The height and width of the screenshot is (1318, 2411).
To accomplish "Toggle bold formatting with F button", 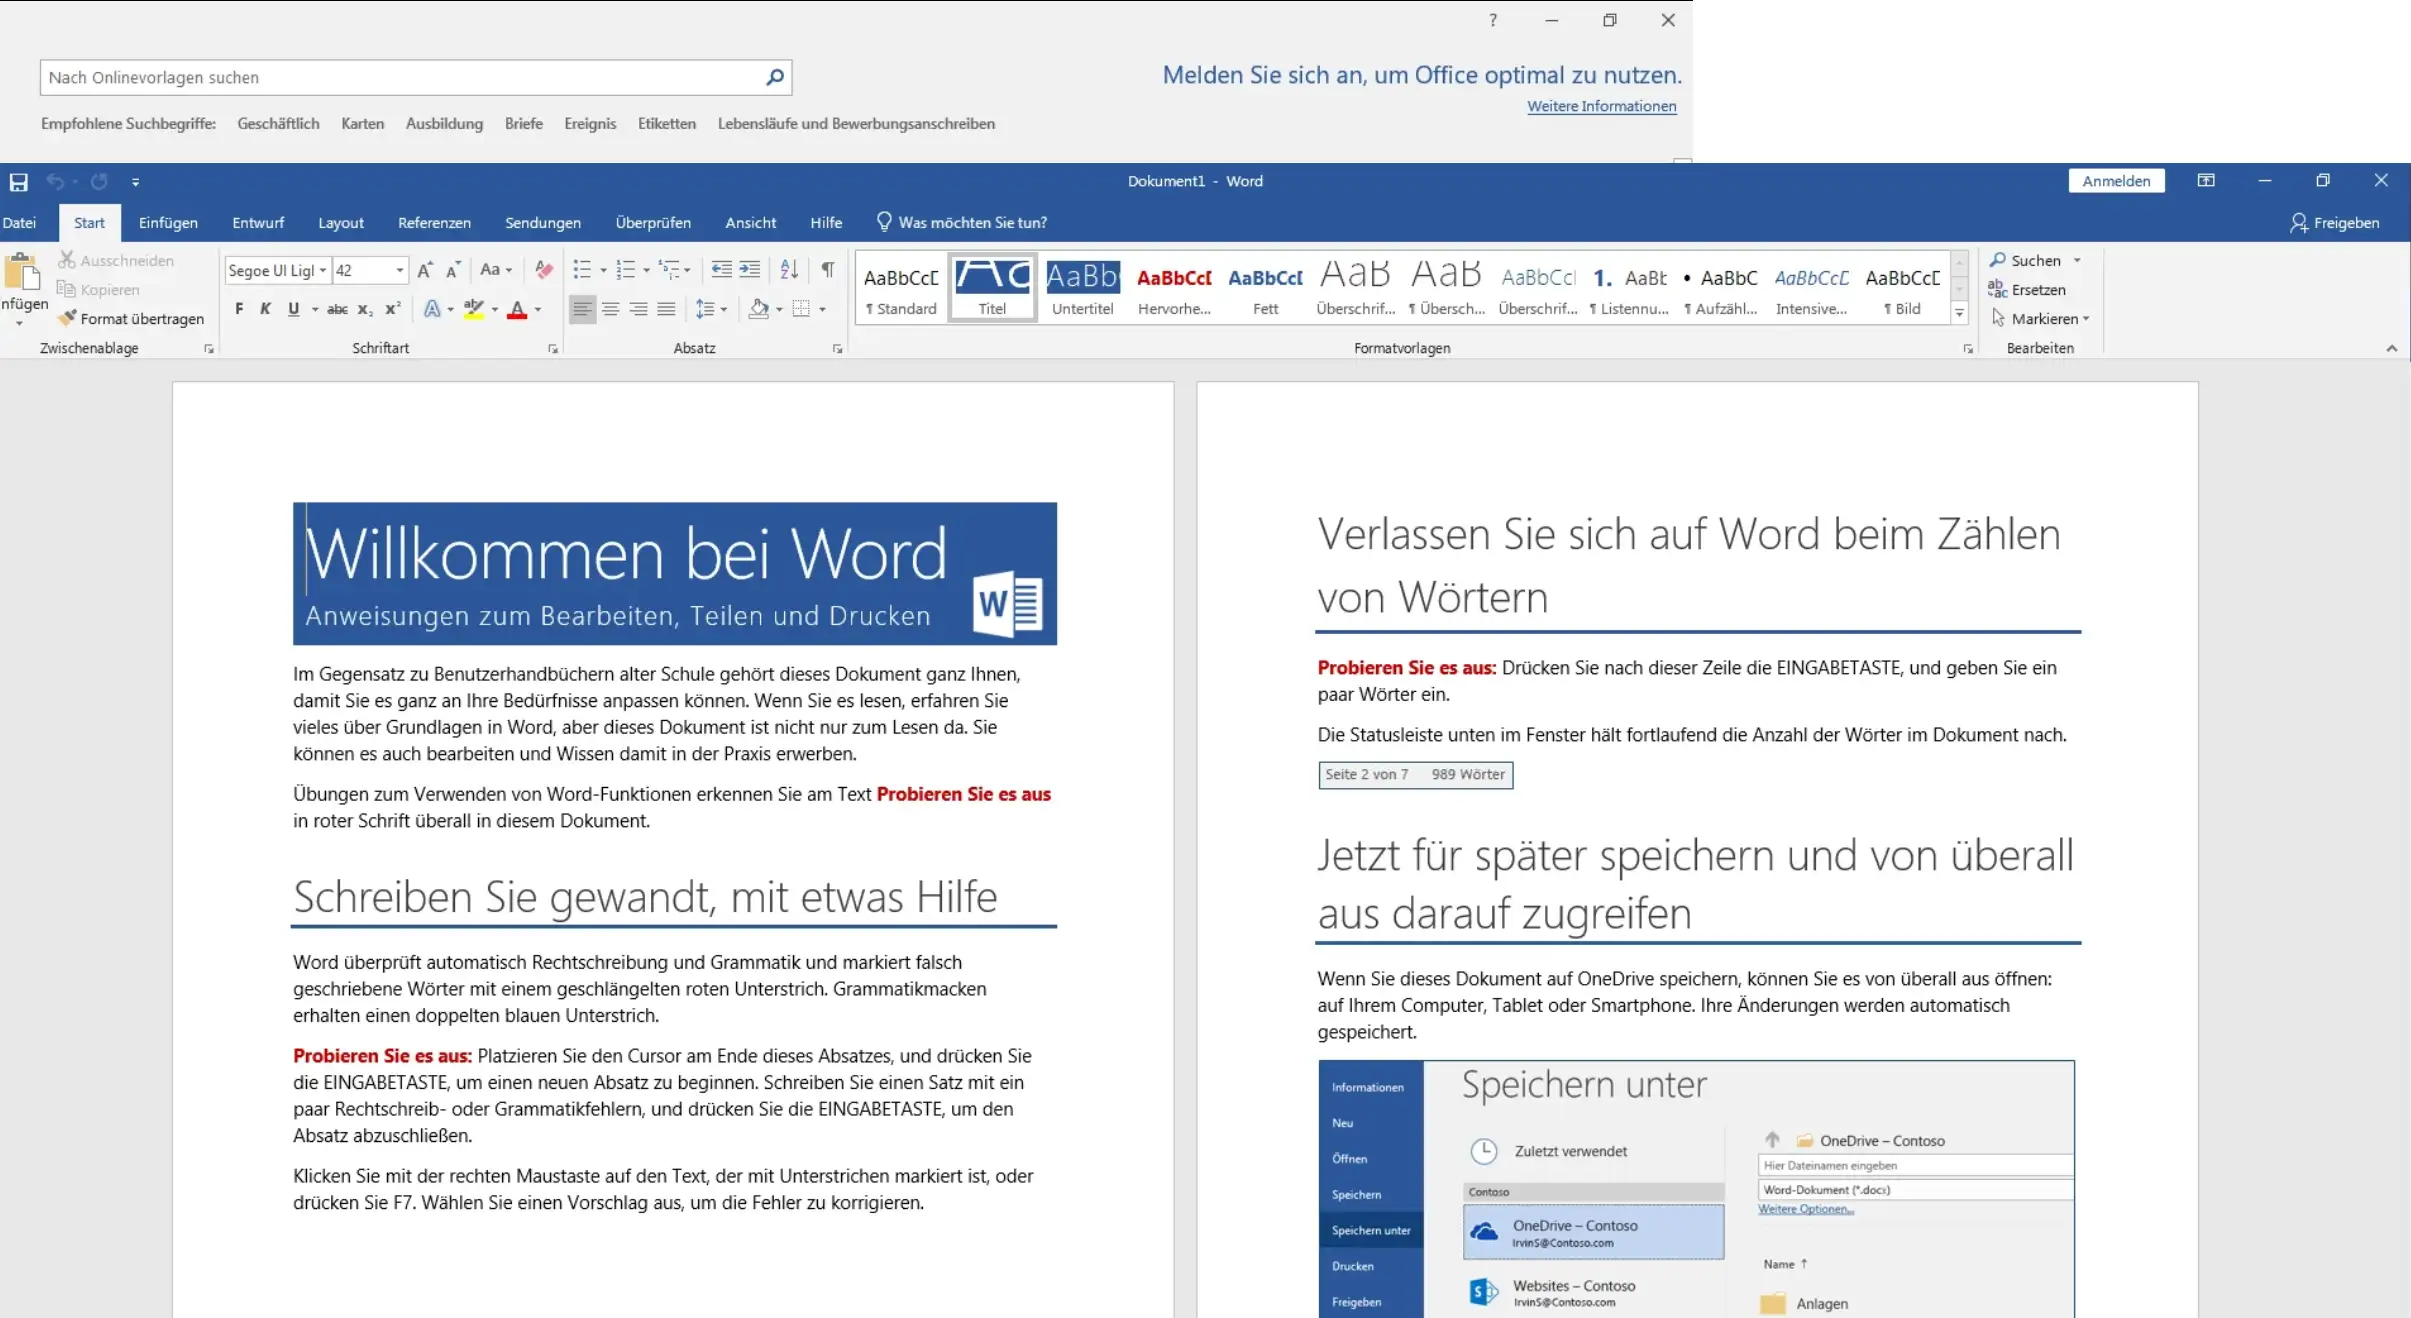I will tap(239, 309).
